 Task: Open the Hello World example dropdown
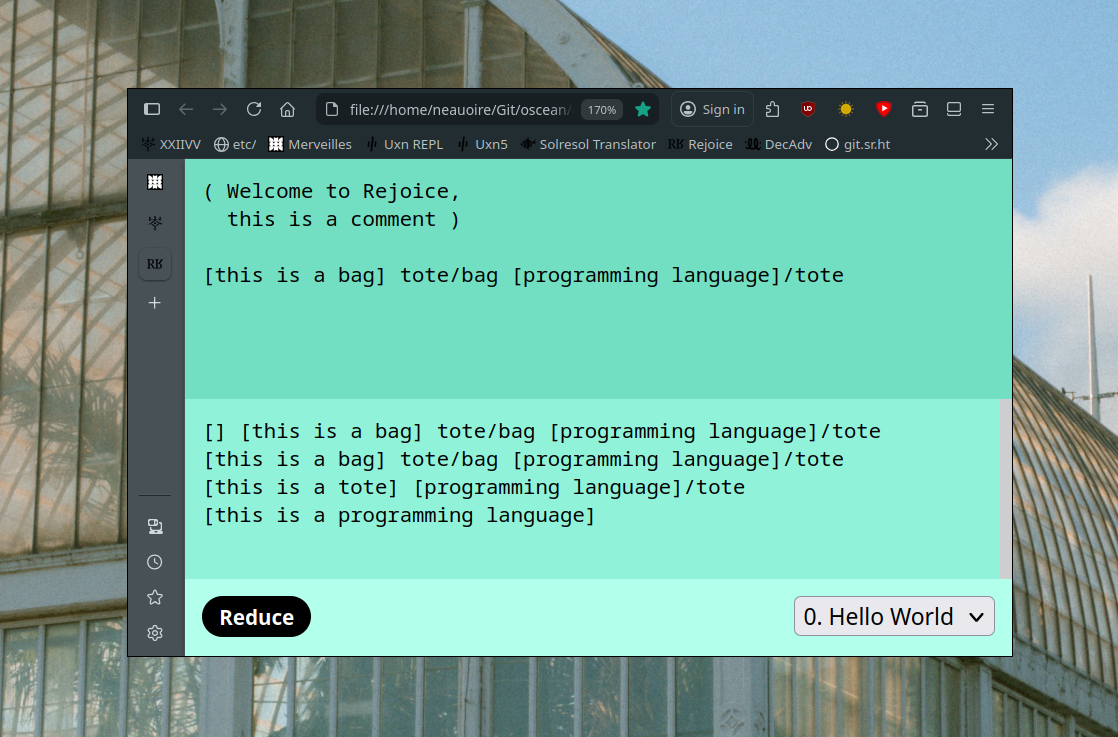[x=894, y=616]
